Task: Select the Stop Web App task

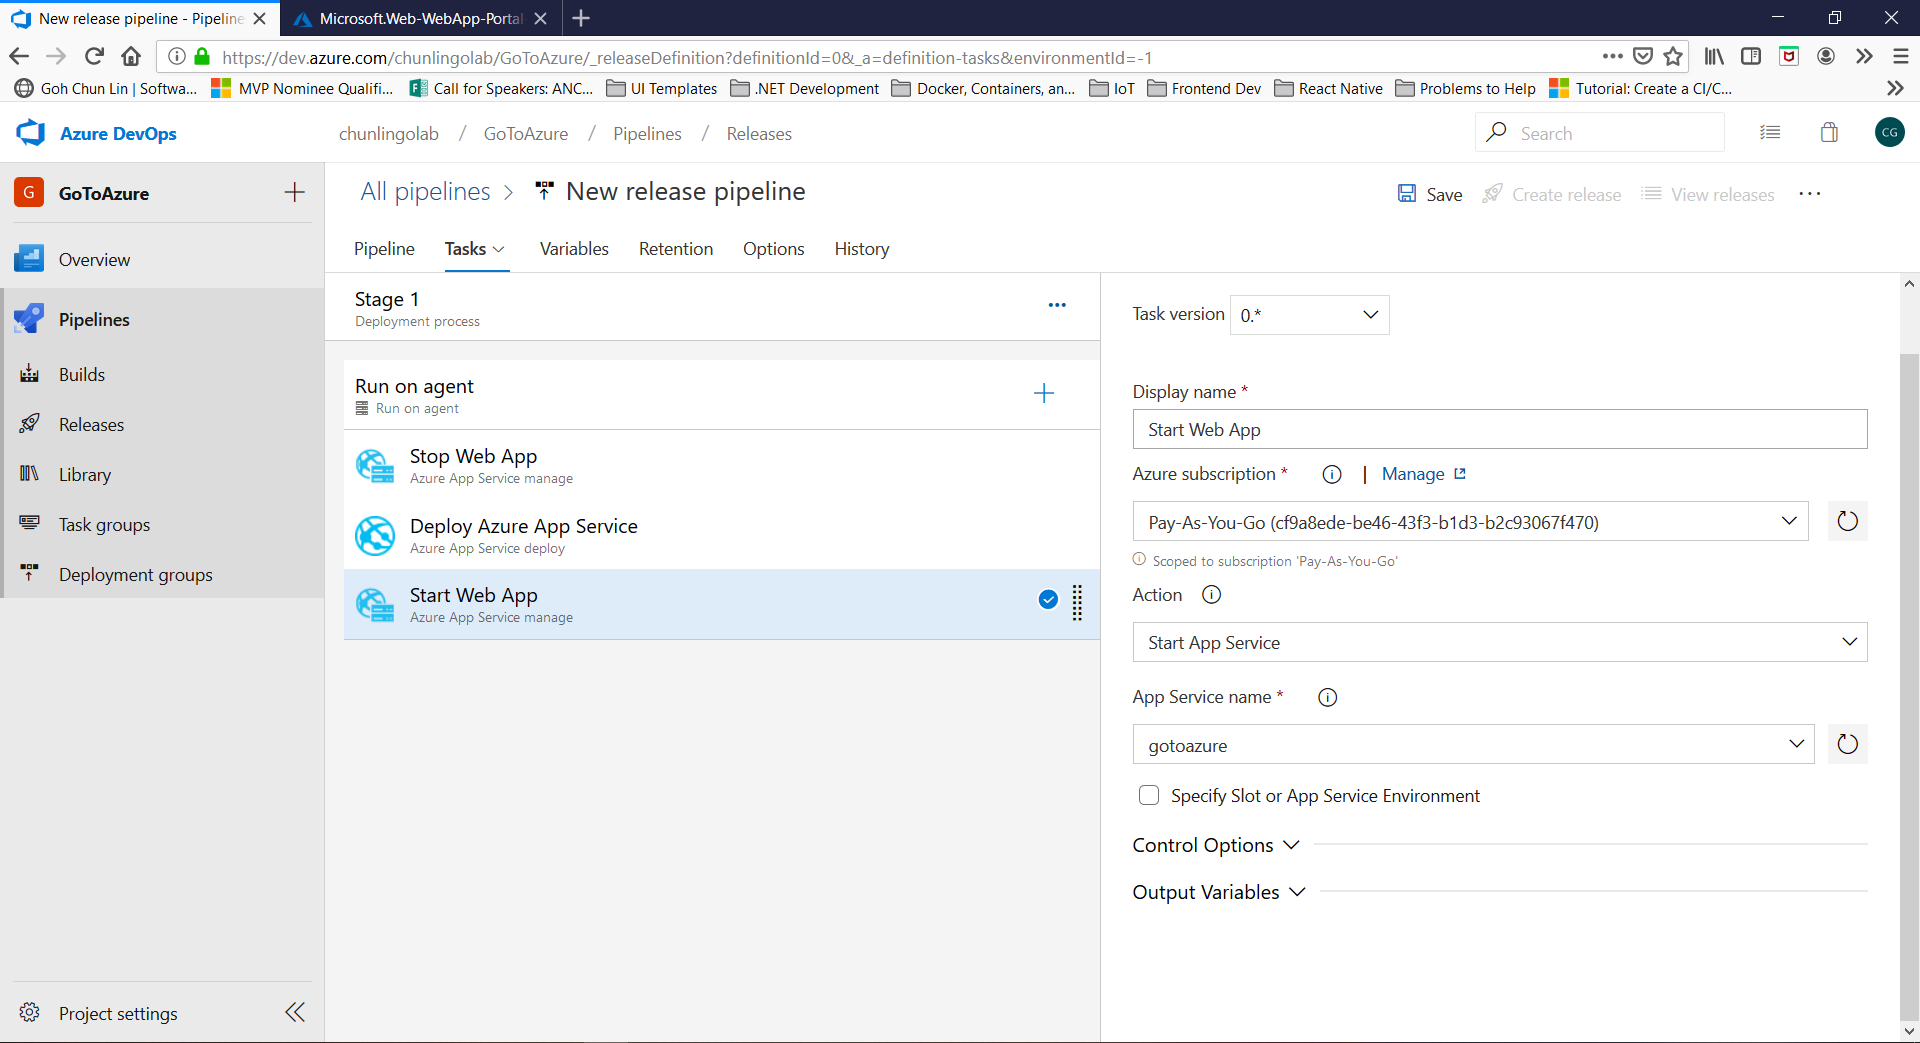Action: tap(722, 465)
